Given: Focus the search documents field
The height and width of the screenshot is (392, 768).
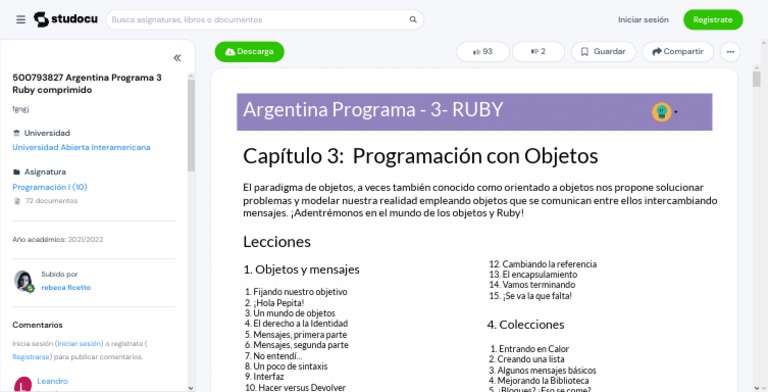Looking at the screenshot, I should 264,20.
